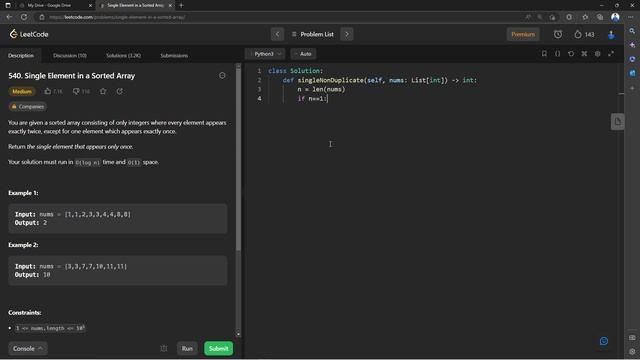View the 143 streak counter
Screen dimensions: 640x360
pos(584,34)
